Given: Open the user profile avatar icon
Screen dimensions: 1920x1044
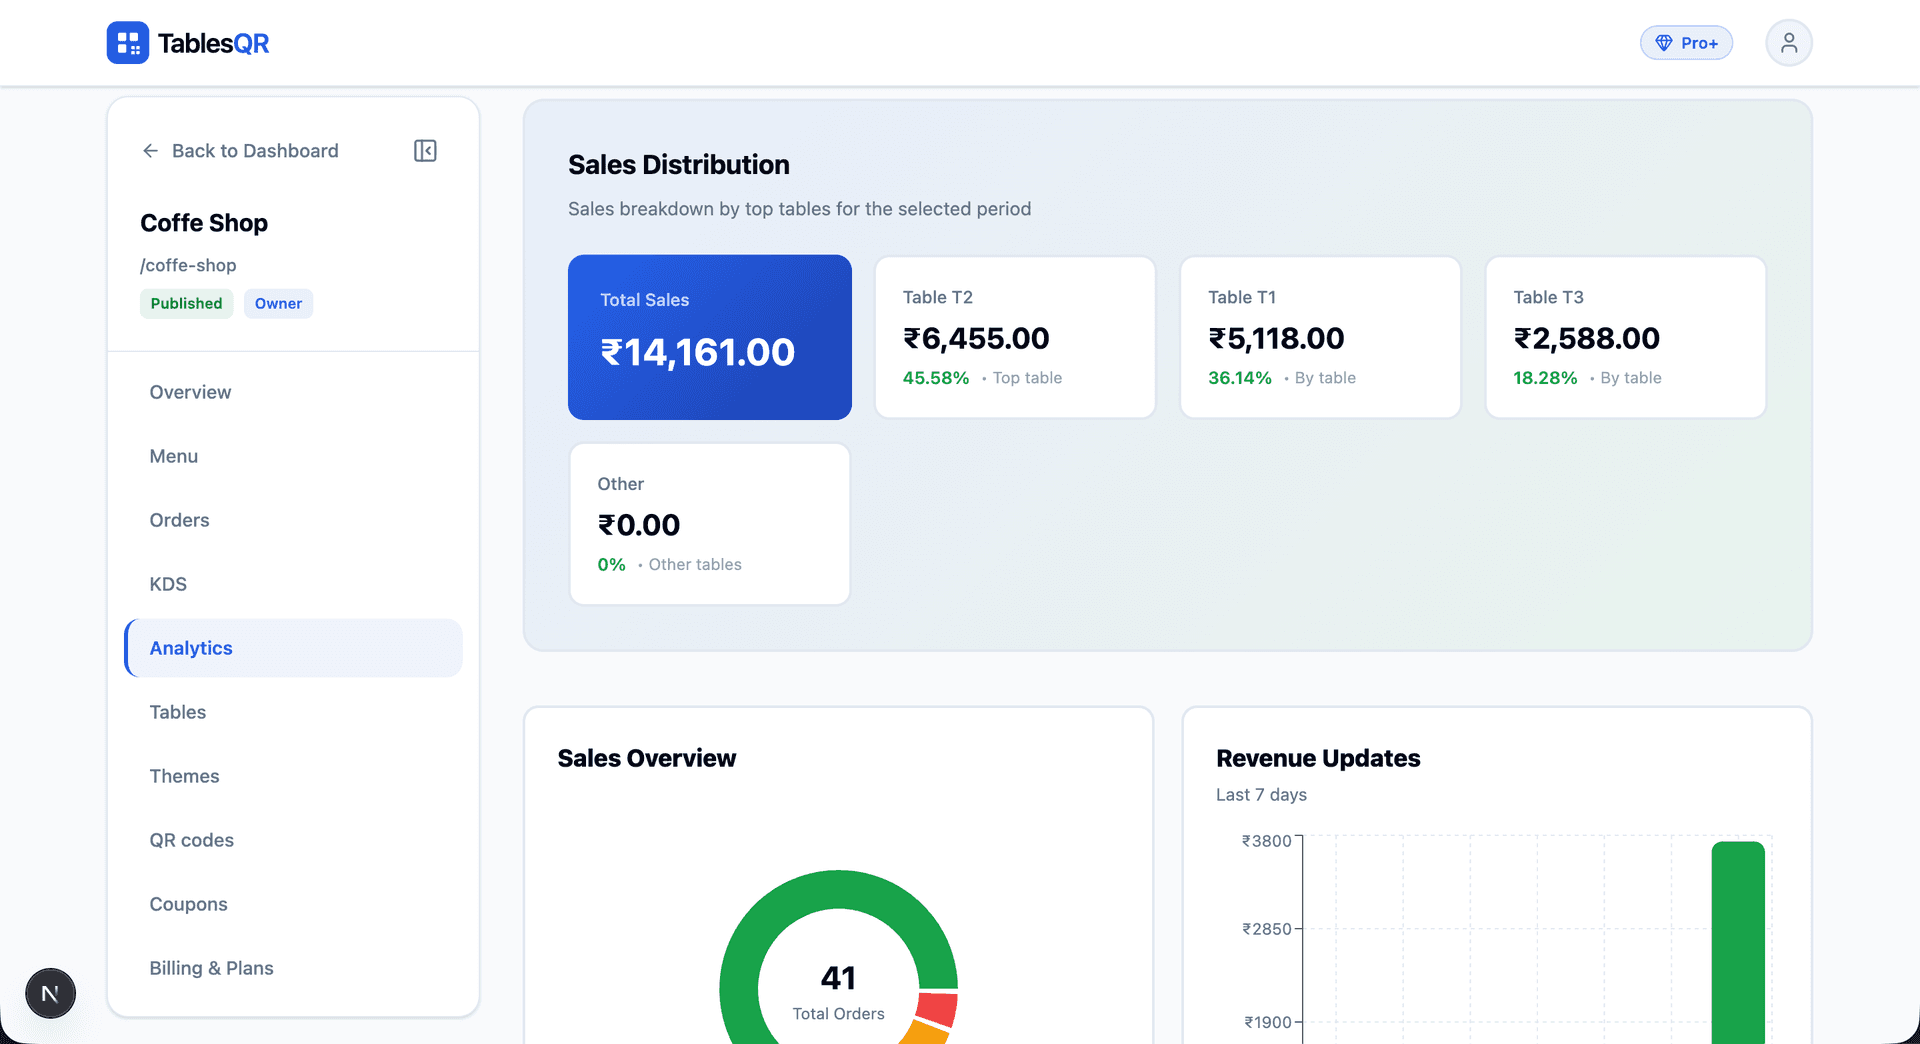Looking at the screenshot, I should [x=1789, y=43].
